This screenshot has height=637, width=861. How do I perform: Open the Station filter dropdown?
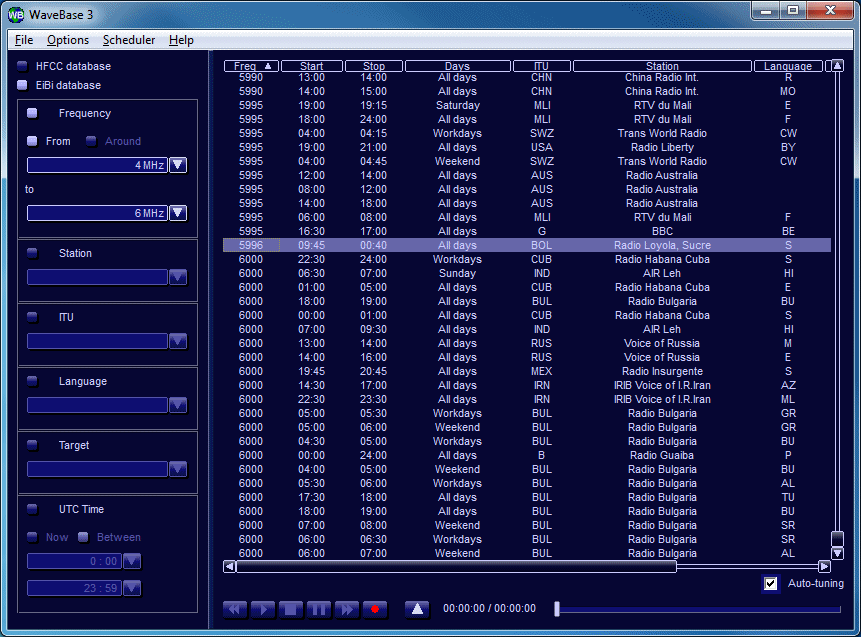[178, 277]
